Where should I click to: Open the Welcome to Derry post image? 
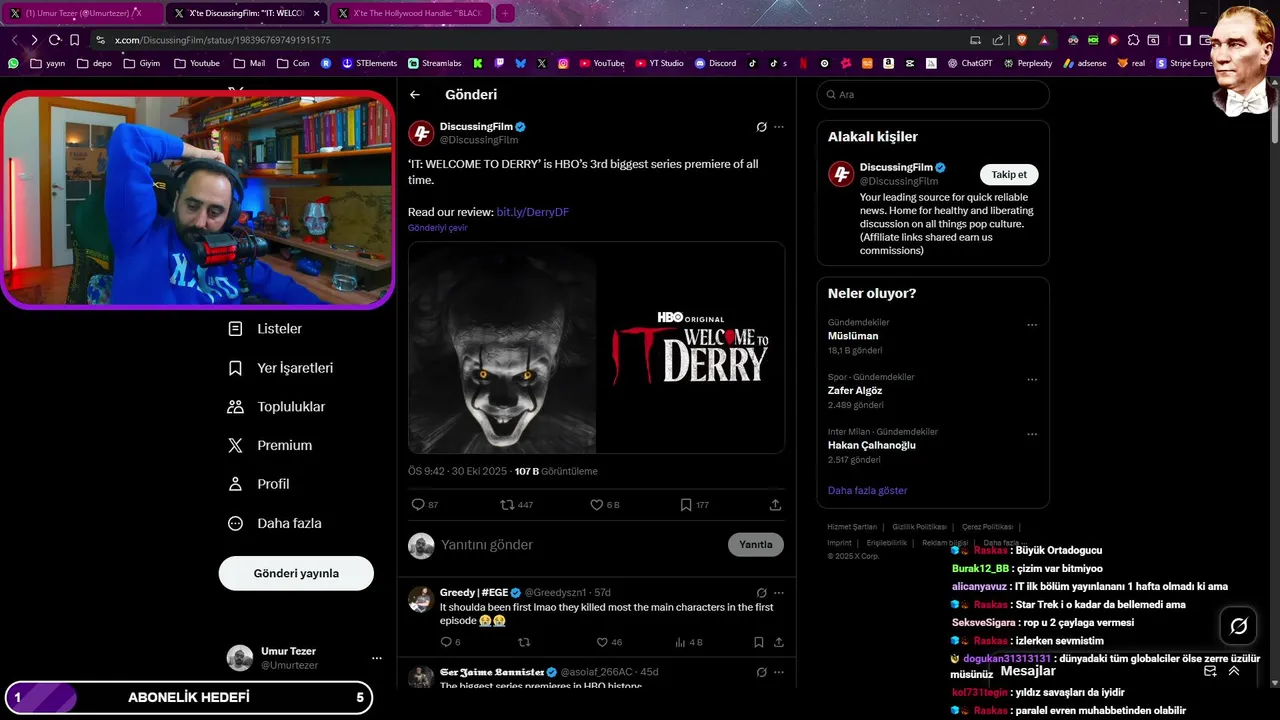click(x=596, y=348)
